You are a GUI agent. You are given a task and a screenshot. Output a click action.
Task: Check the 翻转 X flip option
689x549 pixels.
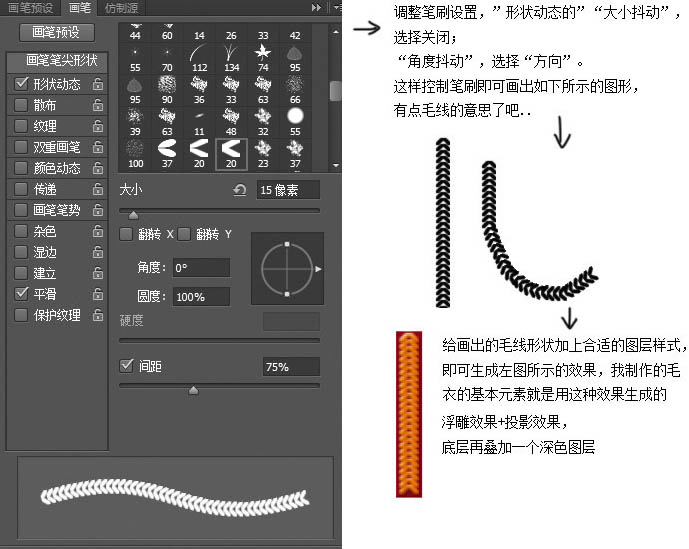pyautogui.click(x=126, y=234)
